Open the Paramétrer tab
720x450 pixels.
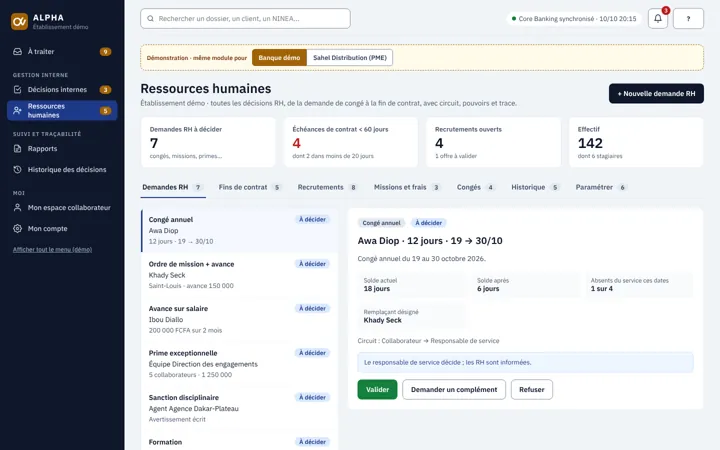(x=601, y=187)
